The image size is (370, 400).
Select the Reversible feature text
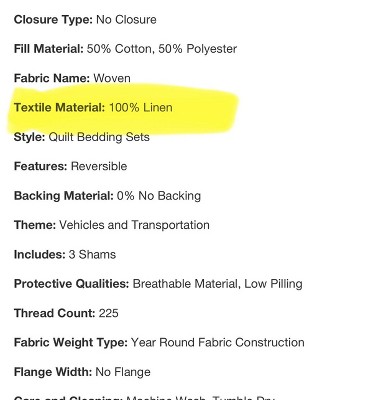pyautogui.click(x=99, y=166)
